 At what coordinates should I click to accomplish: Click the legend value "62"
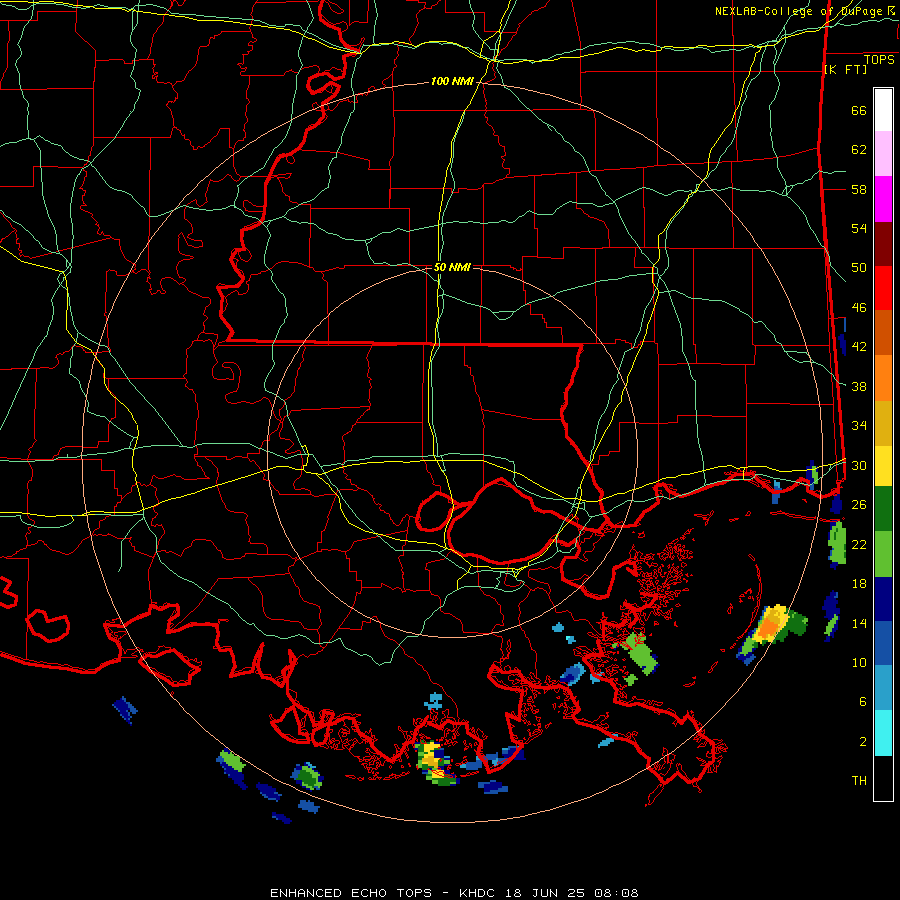pos(859,150)
